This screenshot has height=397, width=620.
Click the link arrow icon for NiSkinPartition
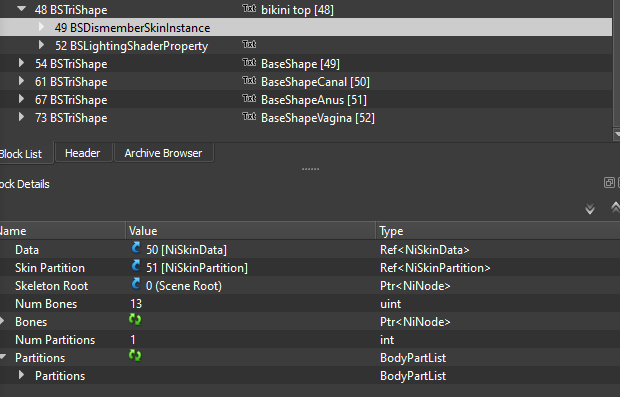click(136, 266)
